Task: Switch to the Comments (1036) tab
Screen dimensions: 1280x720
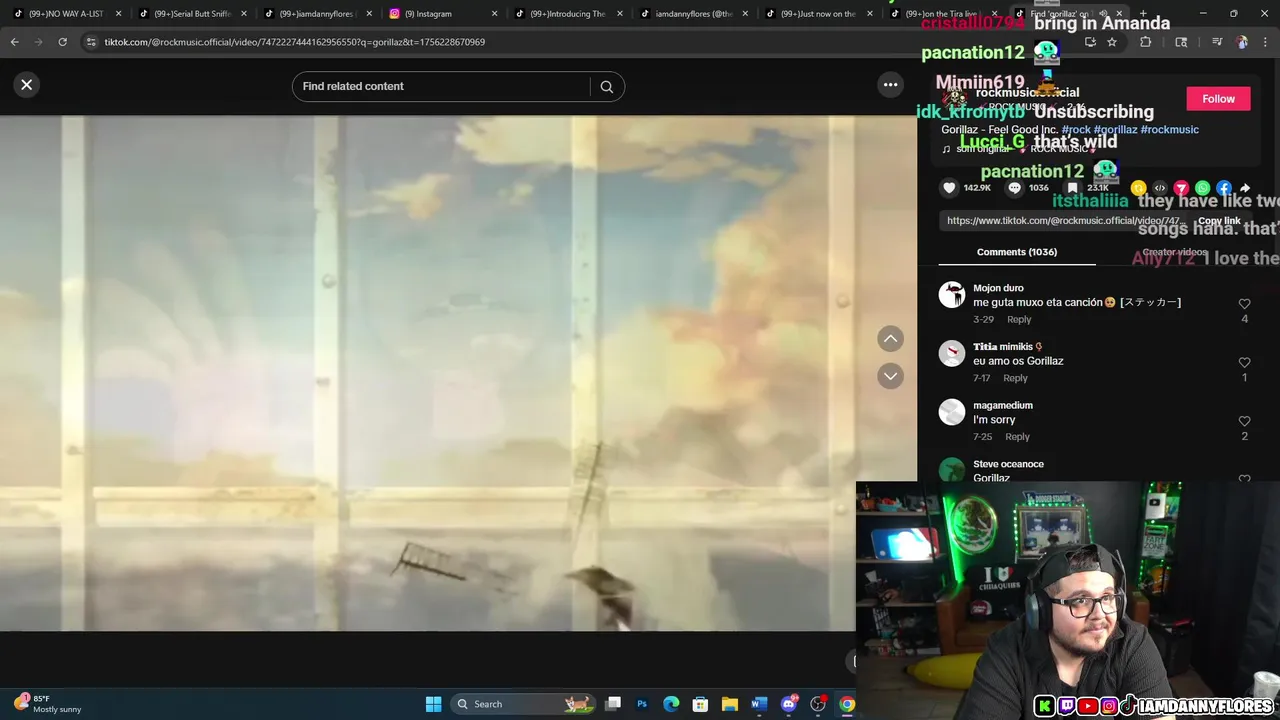Action: coord(1017,252)
